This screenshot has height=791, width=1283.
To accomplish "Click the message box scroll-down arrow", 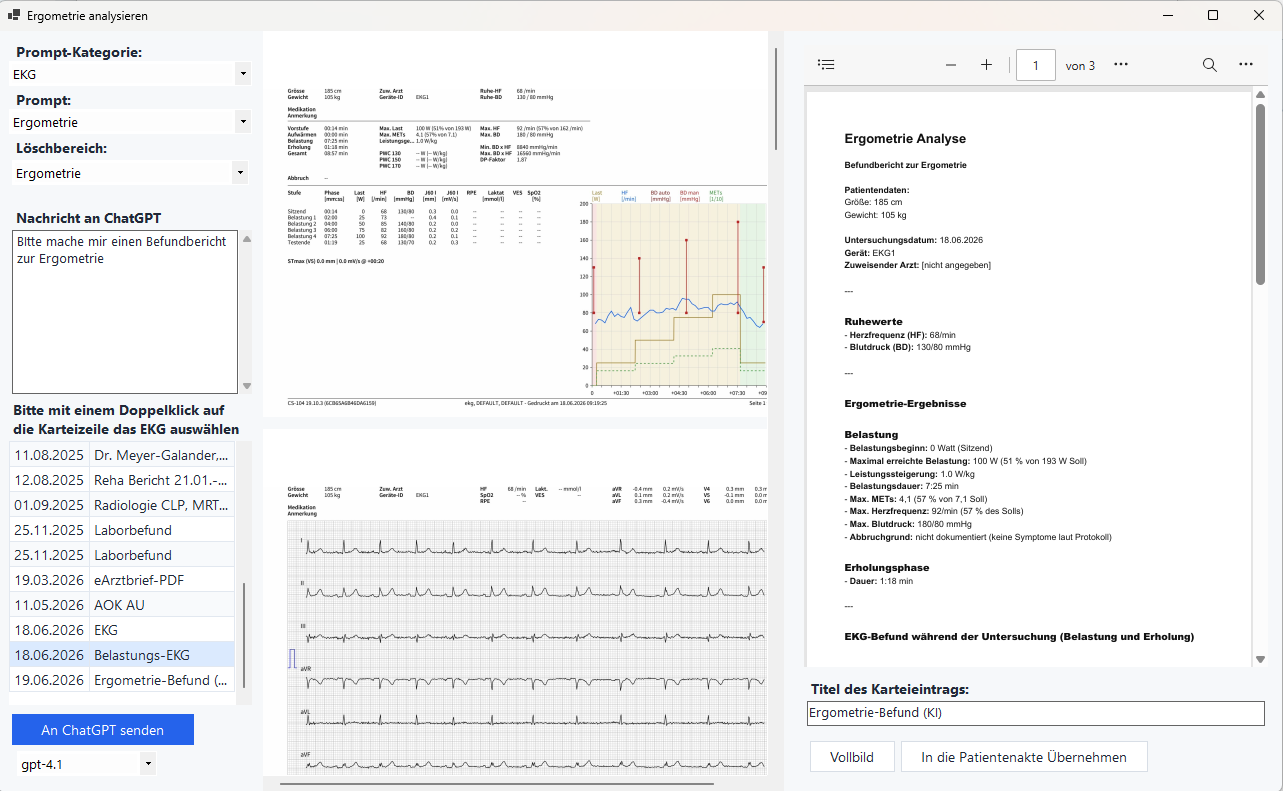I will pos(247,386).
